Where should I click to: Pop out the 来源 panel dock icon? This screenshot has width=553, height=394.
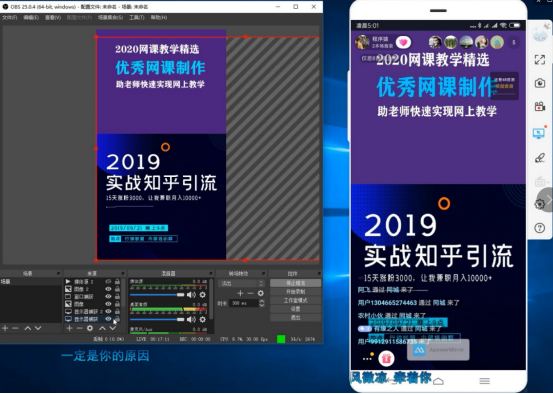point(123,273)
